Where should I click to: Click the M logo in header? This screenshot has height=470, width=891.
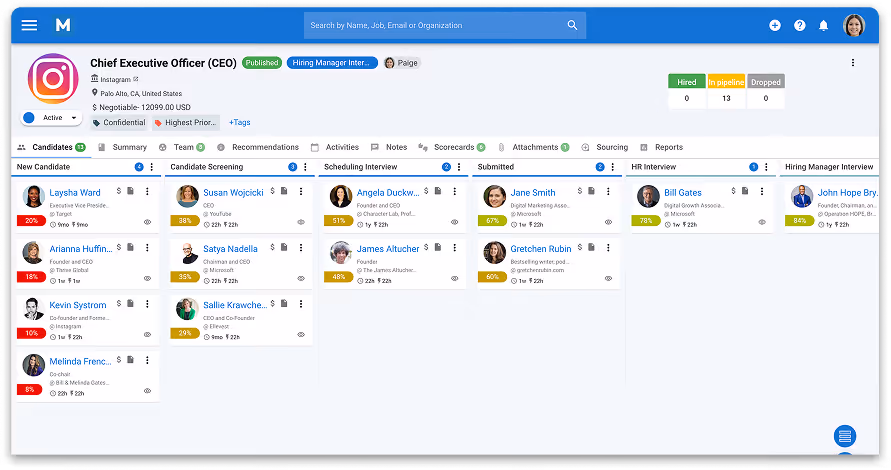(x=63, y=25)
